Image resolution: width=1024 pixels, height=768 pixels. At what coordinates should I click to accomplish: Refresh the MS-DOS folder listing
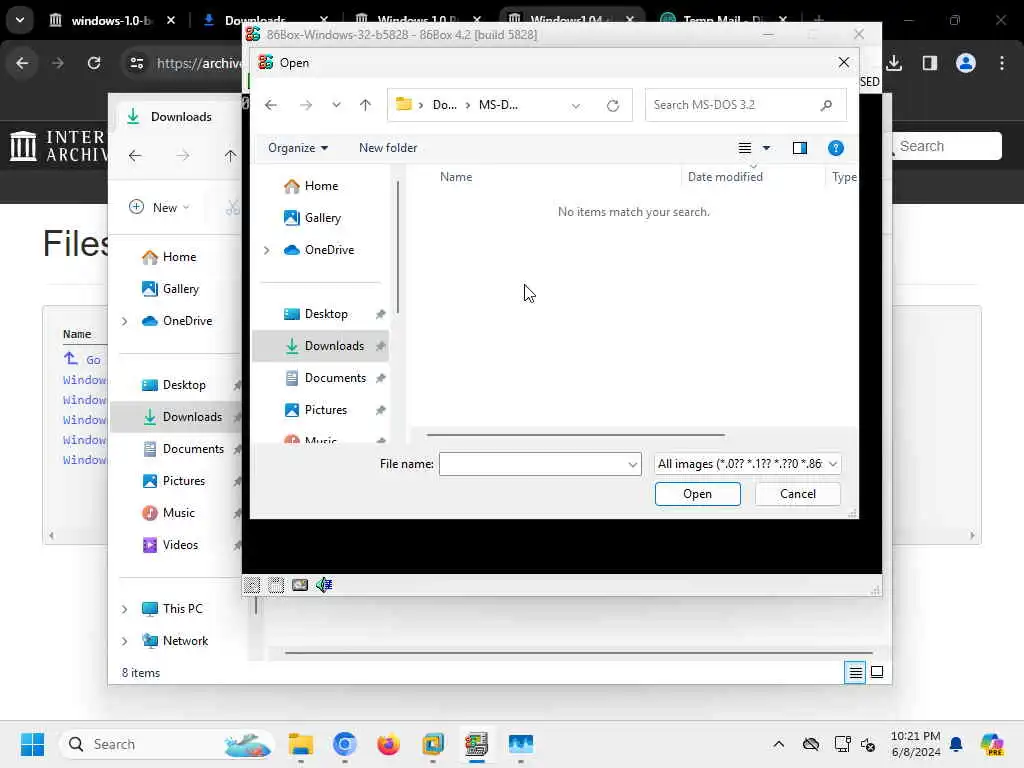[613, 105]
